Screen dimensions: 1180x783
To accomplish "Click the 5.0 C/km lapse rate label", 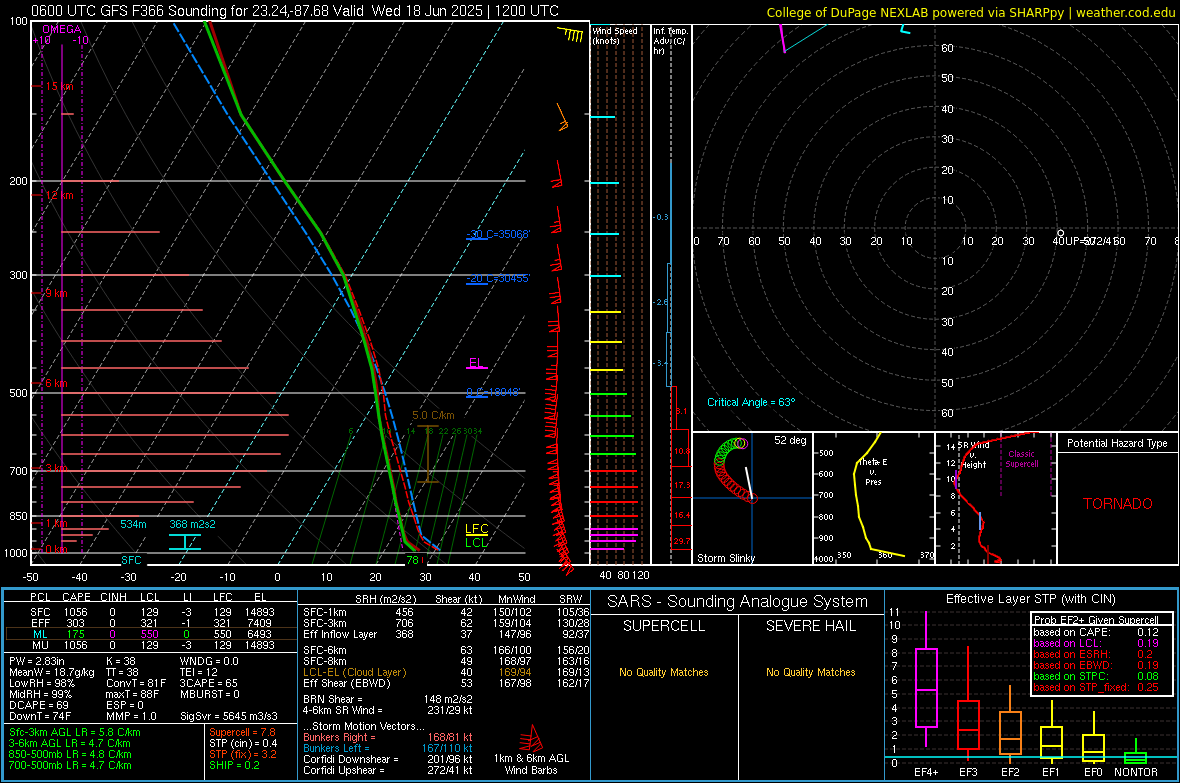I will 433,415.
